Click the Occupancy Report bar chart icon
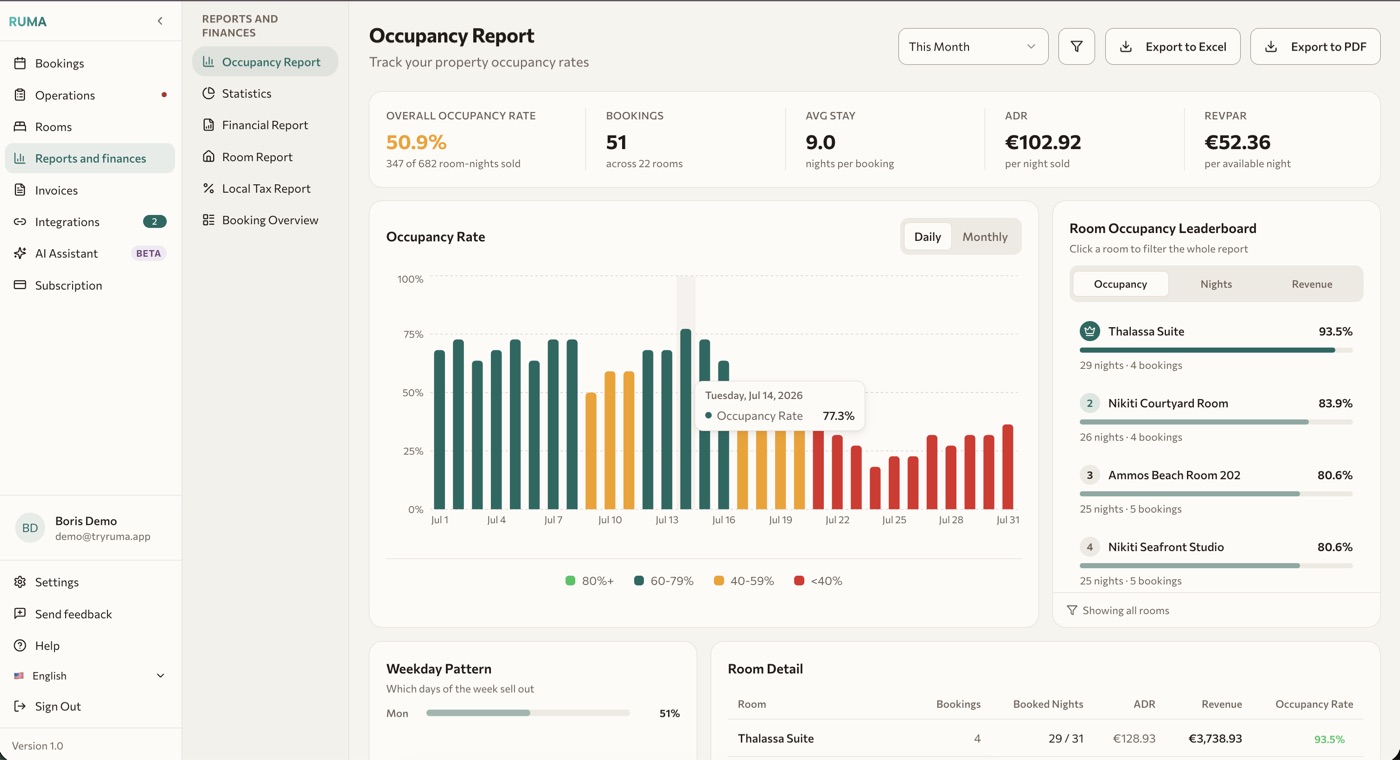 point(208,61)
